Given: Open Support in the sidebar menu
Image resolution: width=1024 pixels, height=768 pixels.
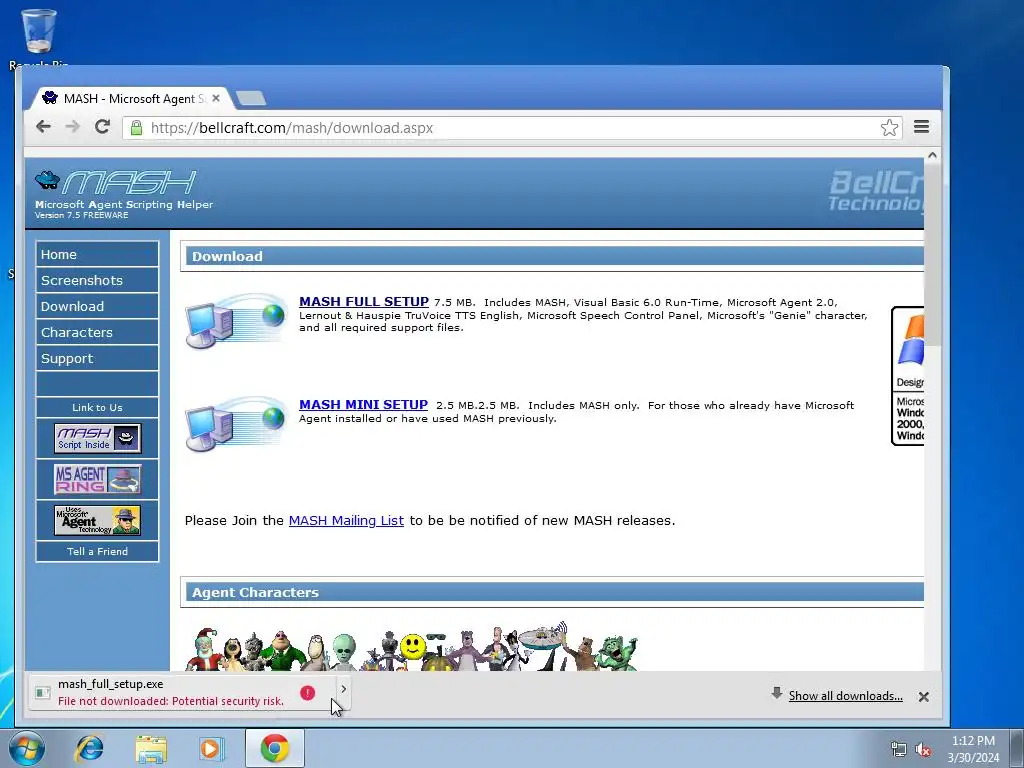Looking at the screenshot, I should click(x=97, y=359).
